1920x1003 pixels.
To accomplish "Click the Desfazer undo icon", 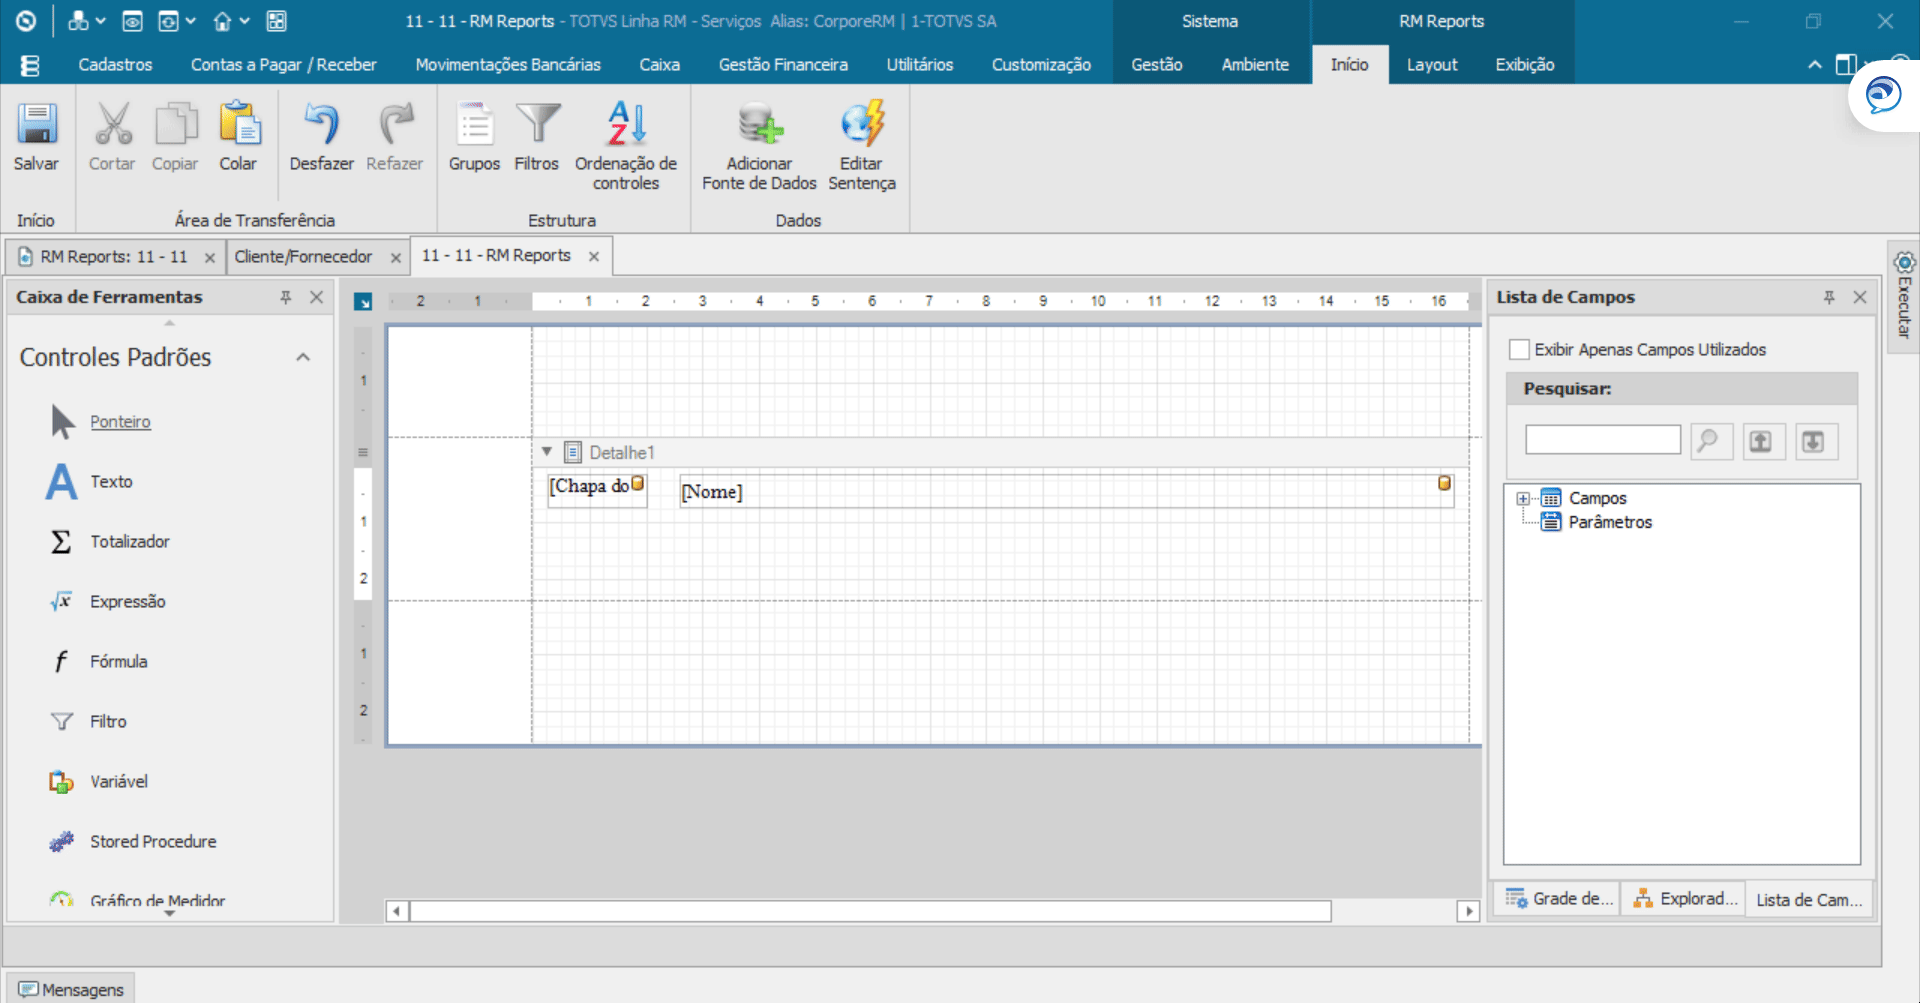I will click(321, 125).
